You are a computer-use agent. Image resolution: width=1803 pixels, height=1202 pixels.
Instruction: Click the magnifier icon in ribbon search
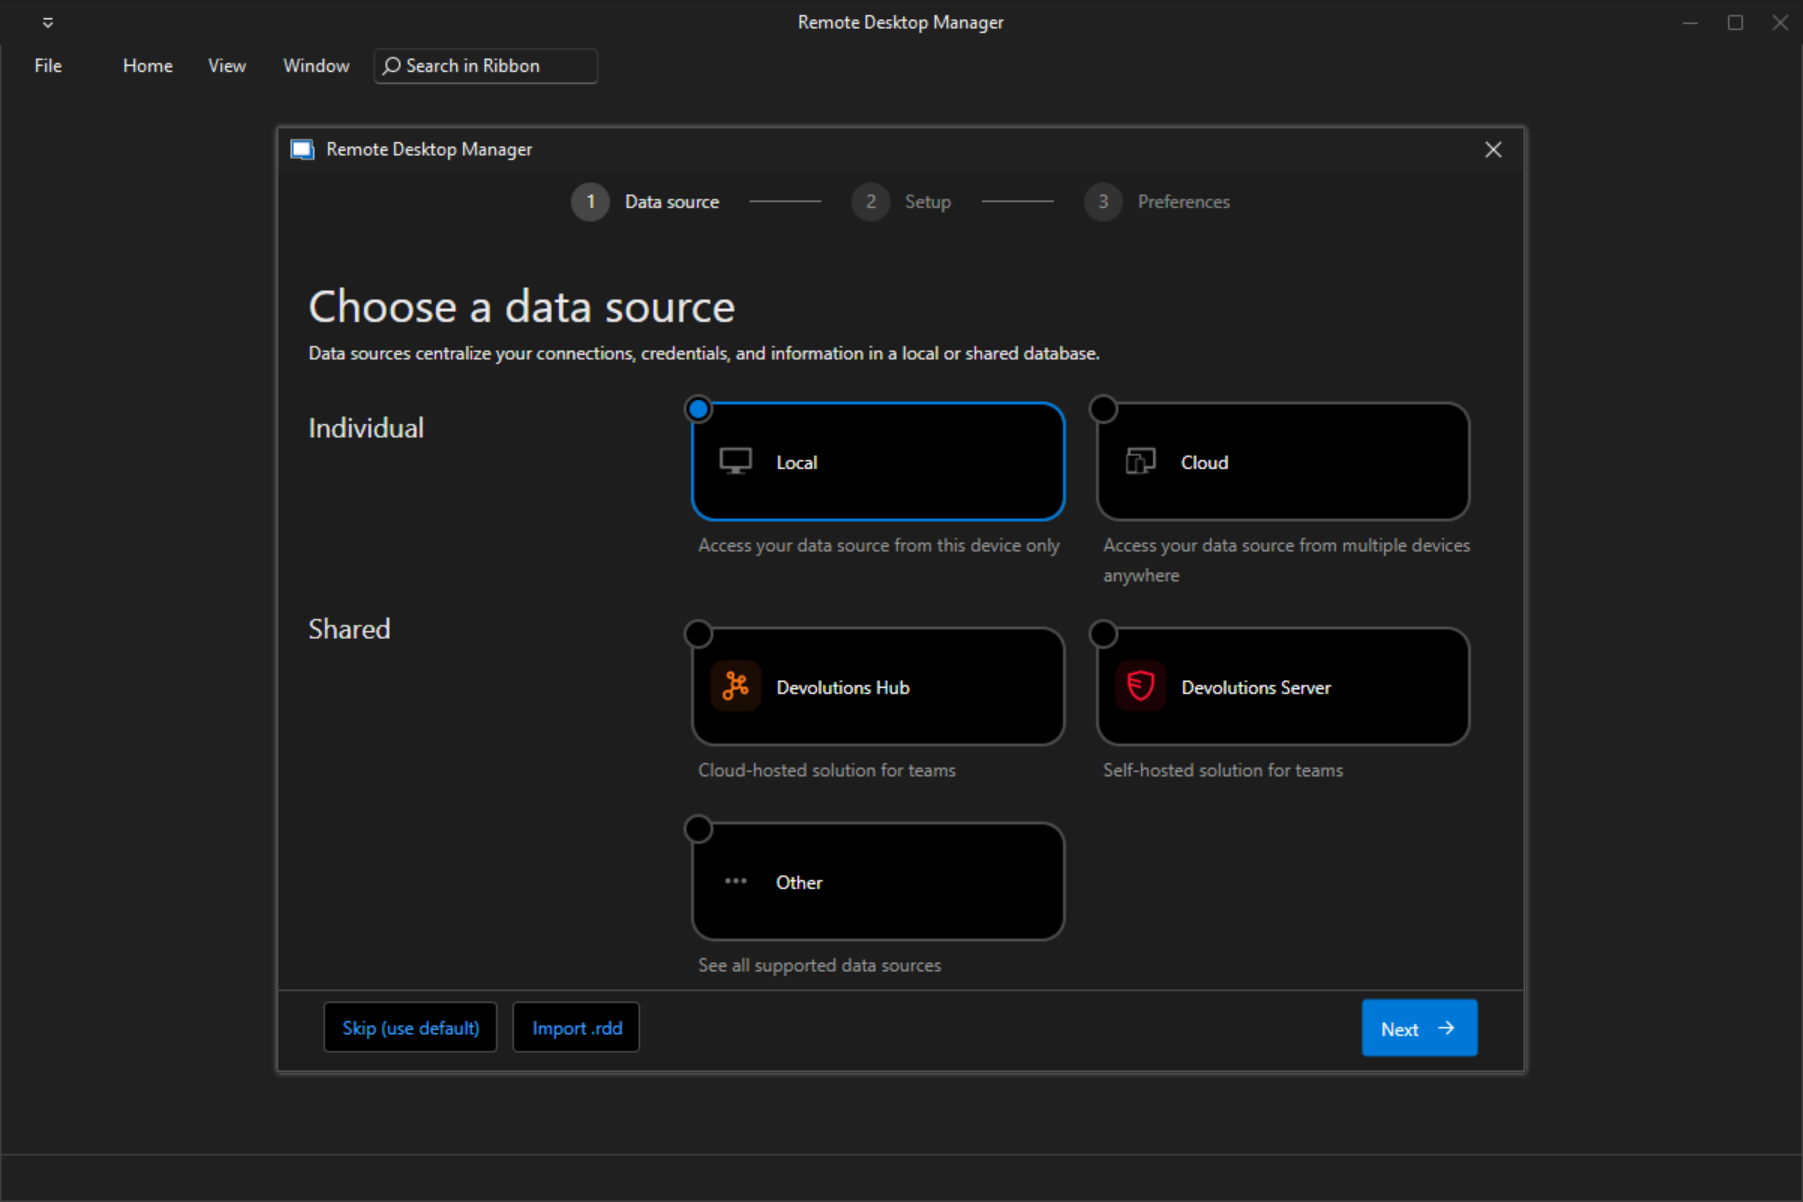click(392, 66)
